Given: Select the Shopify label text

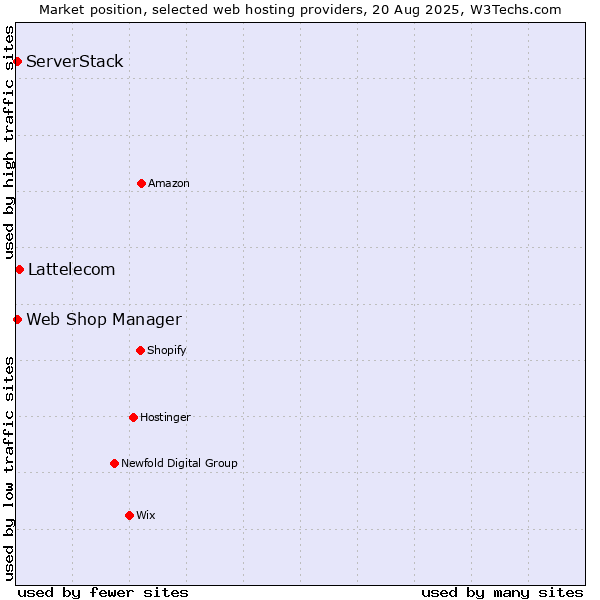Looking at the screenshot, I should [166, 350].
